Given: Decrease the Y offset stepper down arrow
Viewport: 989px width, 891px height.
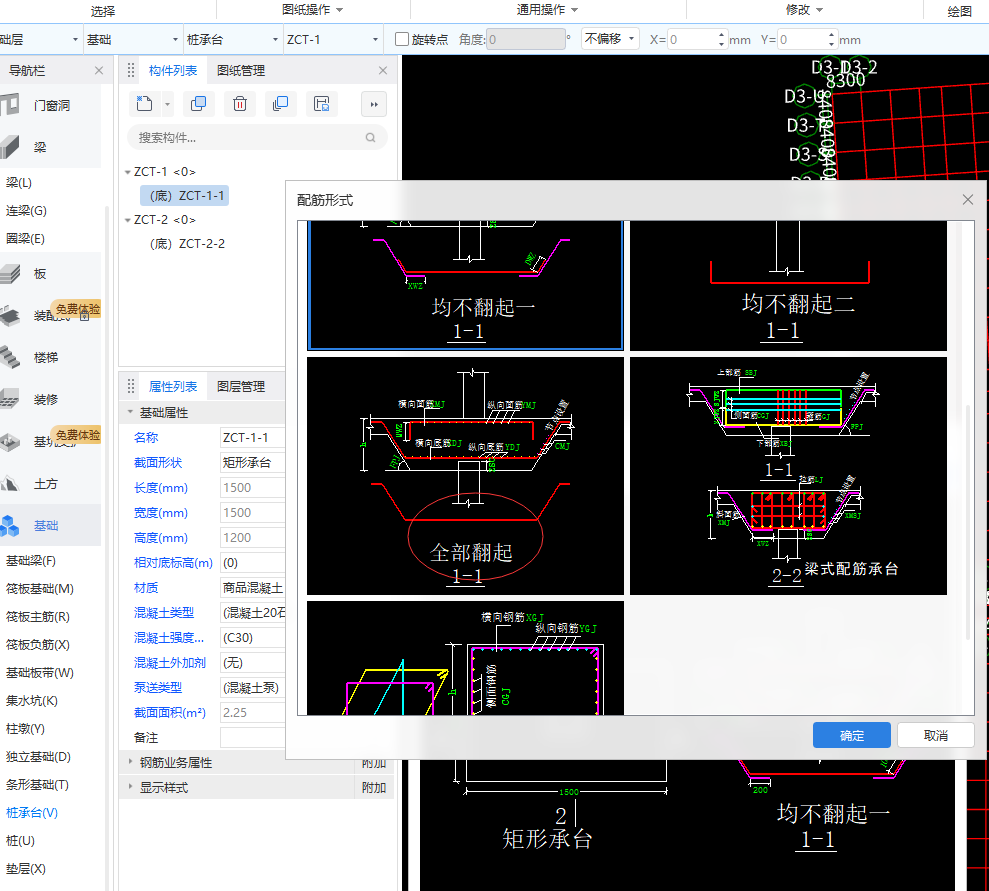Looking at the screenshot, I should 831,44.
